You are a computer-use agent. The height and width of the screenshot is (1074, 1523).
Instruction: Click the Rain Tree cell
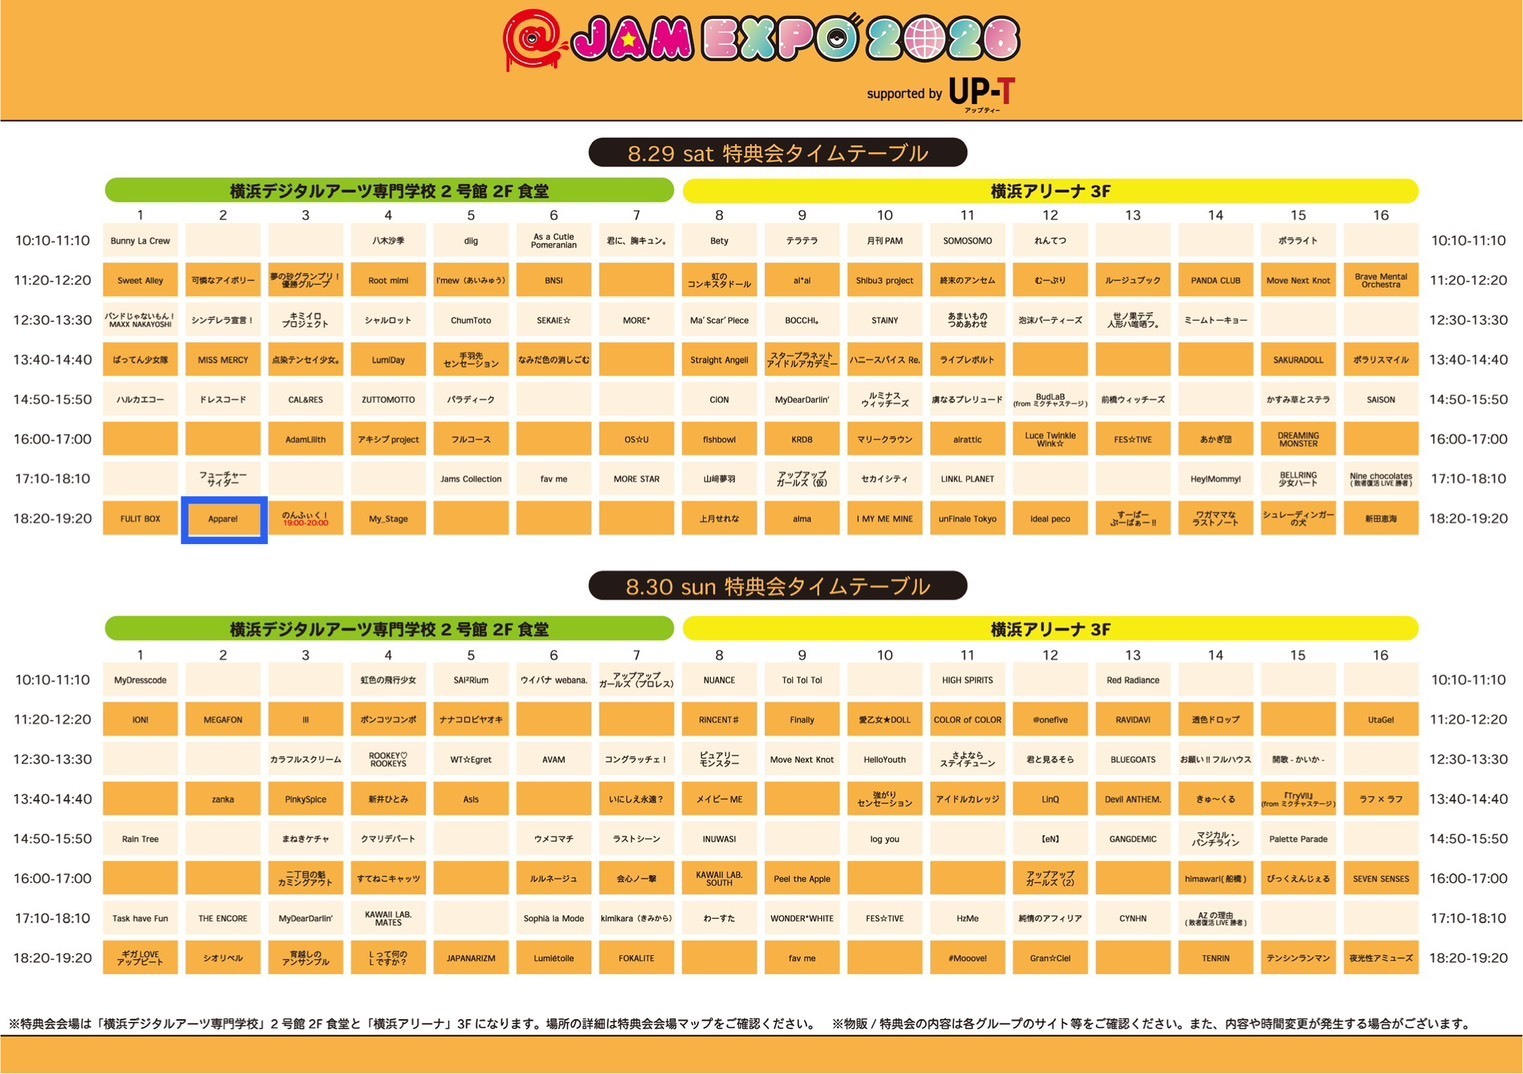(x=140, y=839)
